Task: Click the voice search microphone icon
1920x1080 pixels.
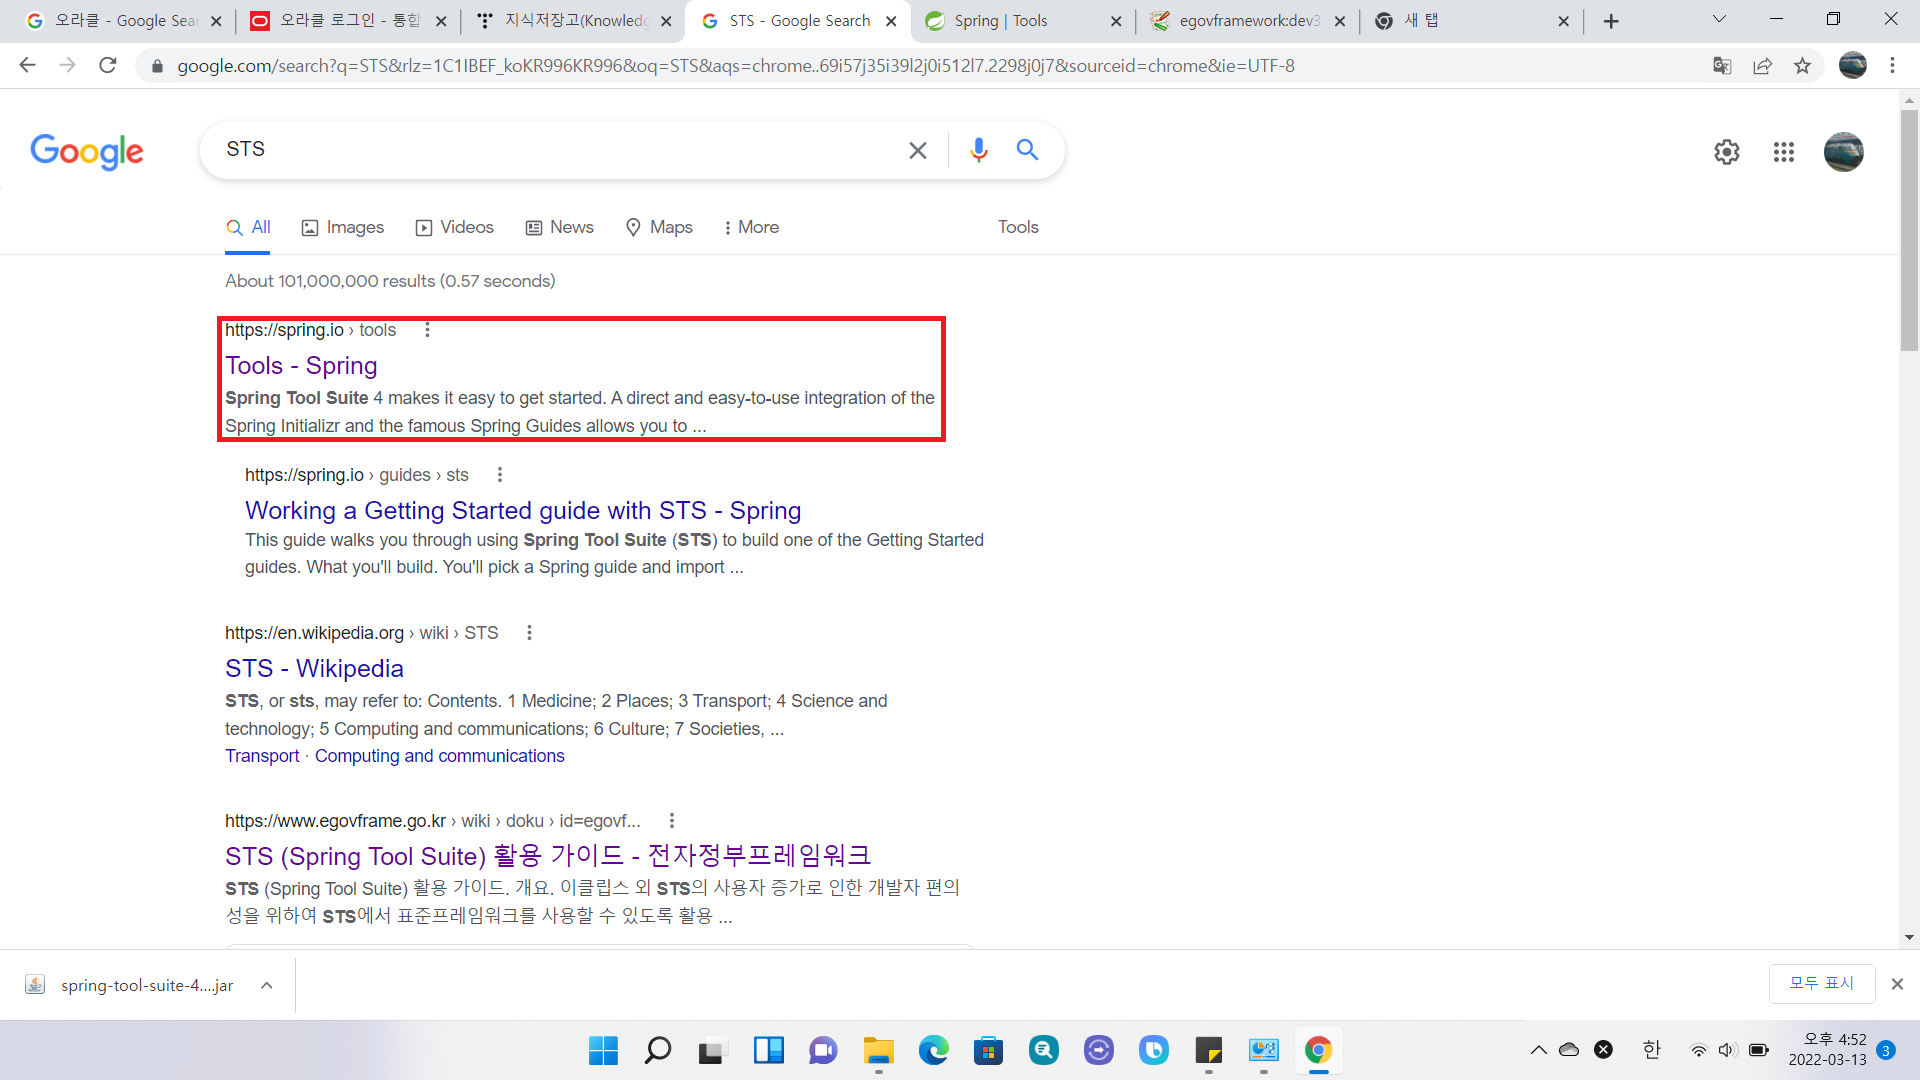Action: (978, 150)
